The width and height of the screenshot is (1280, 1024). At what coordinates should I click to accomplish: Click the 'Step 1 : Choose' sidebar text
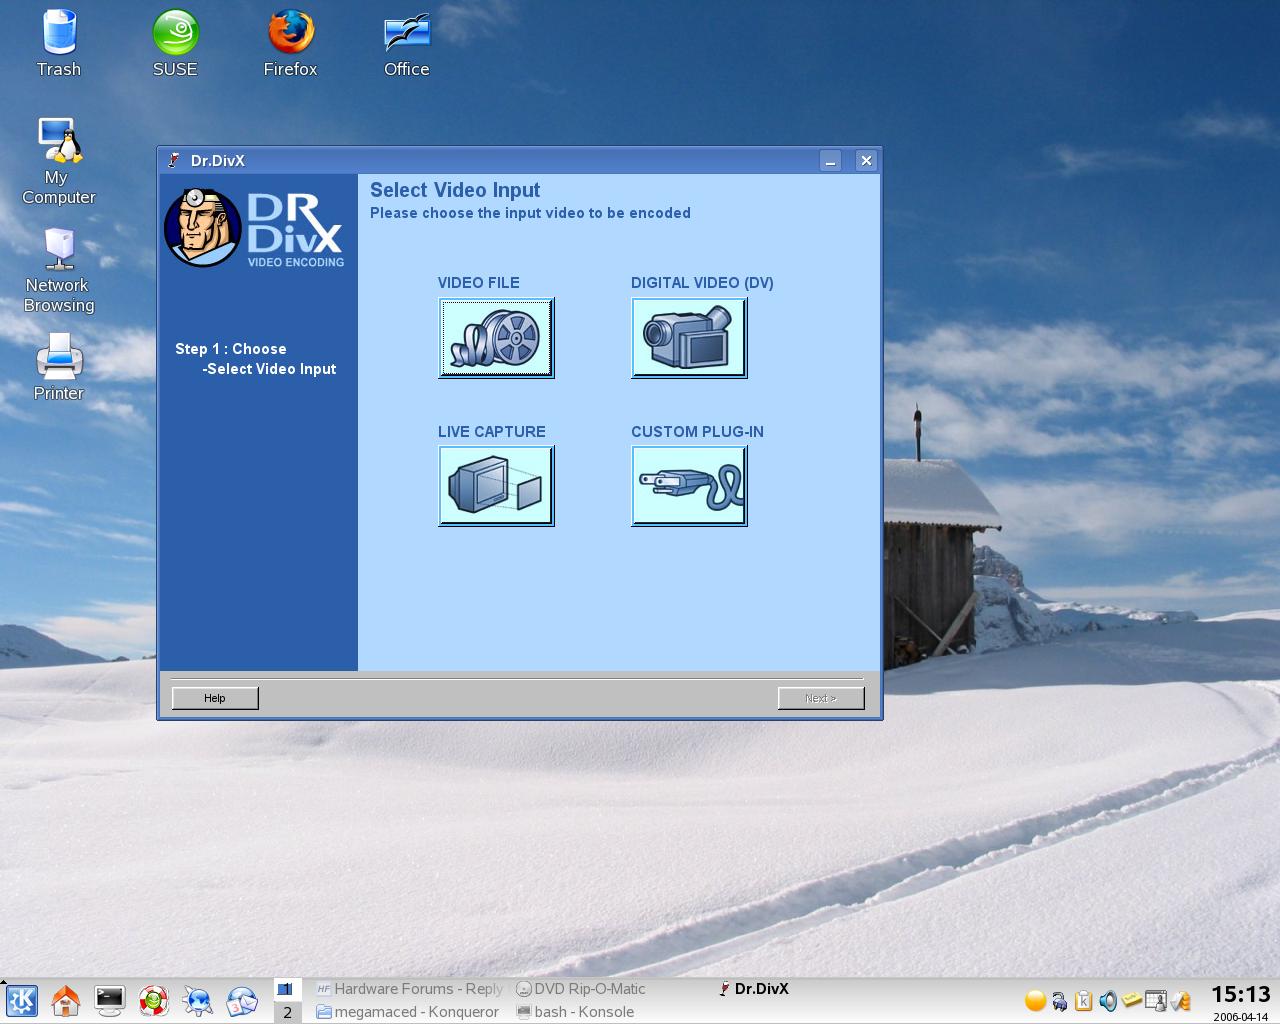pyautogui.click(x=231, y=349)
